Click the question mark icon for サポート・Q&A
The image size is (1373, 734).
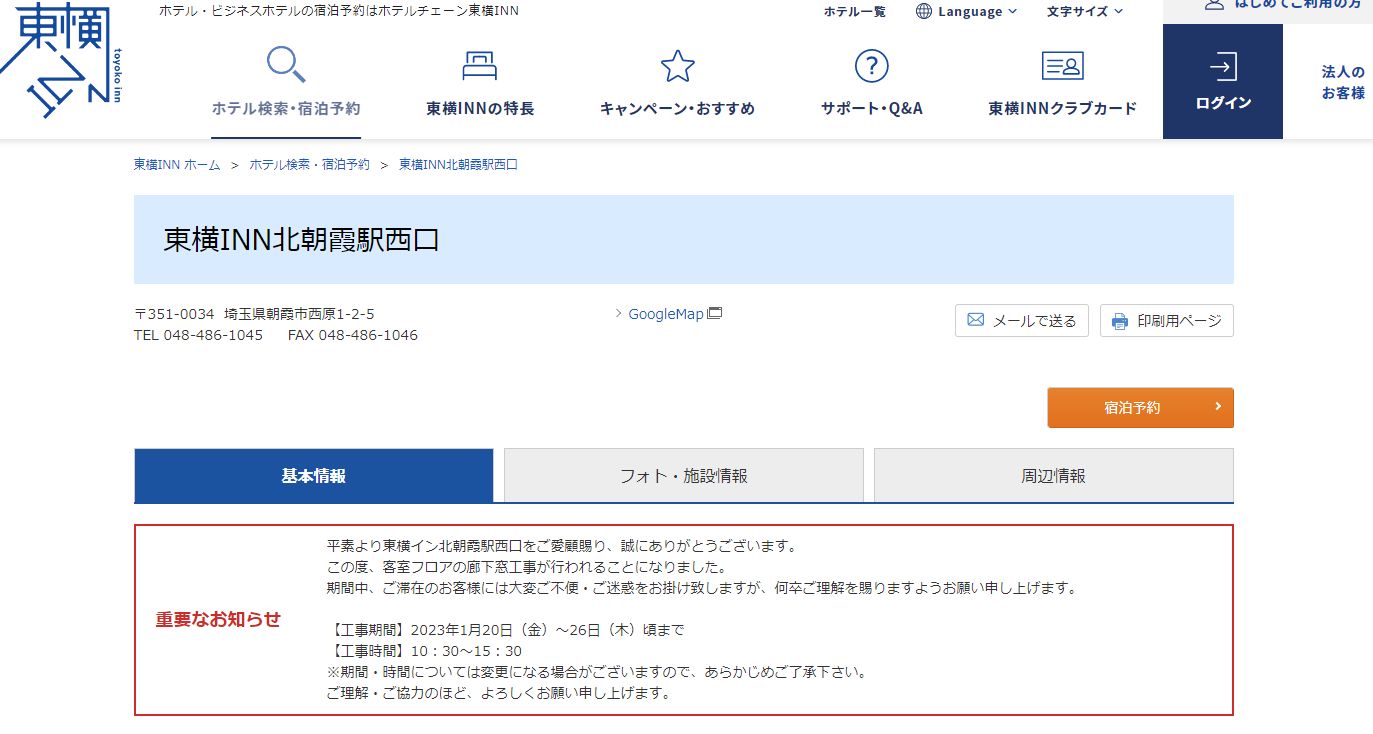click(x=872, y=67)
